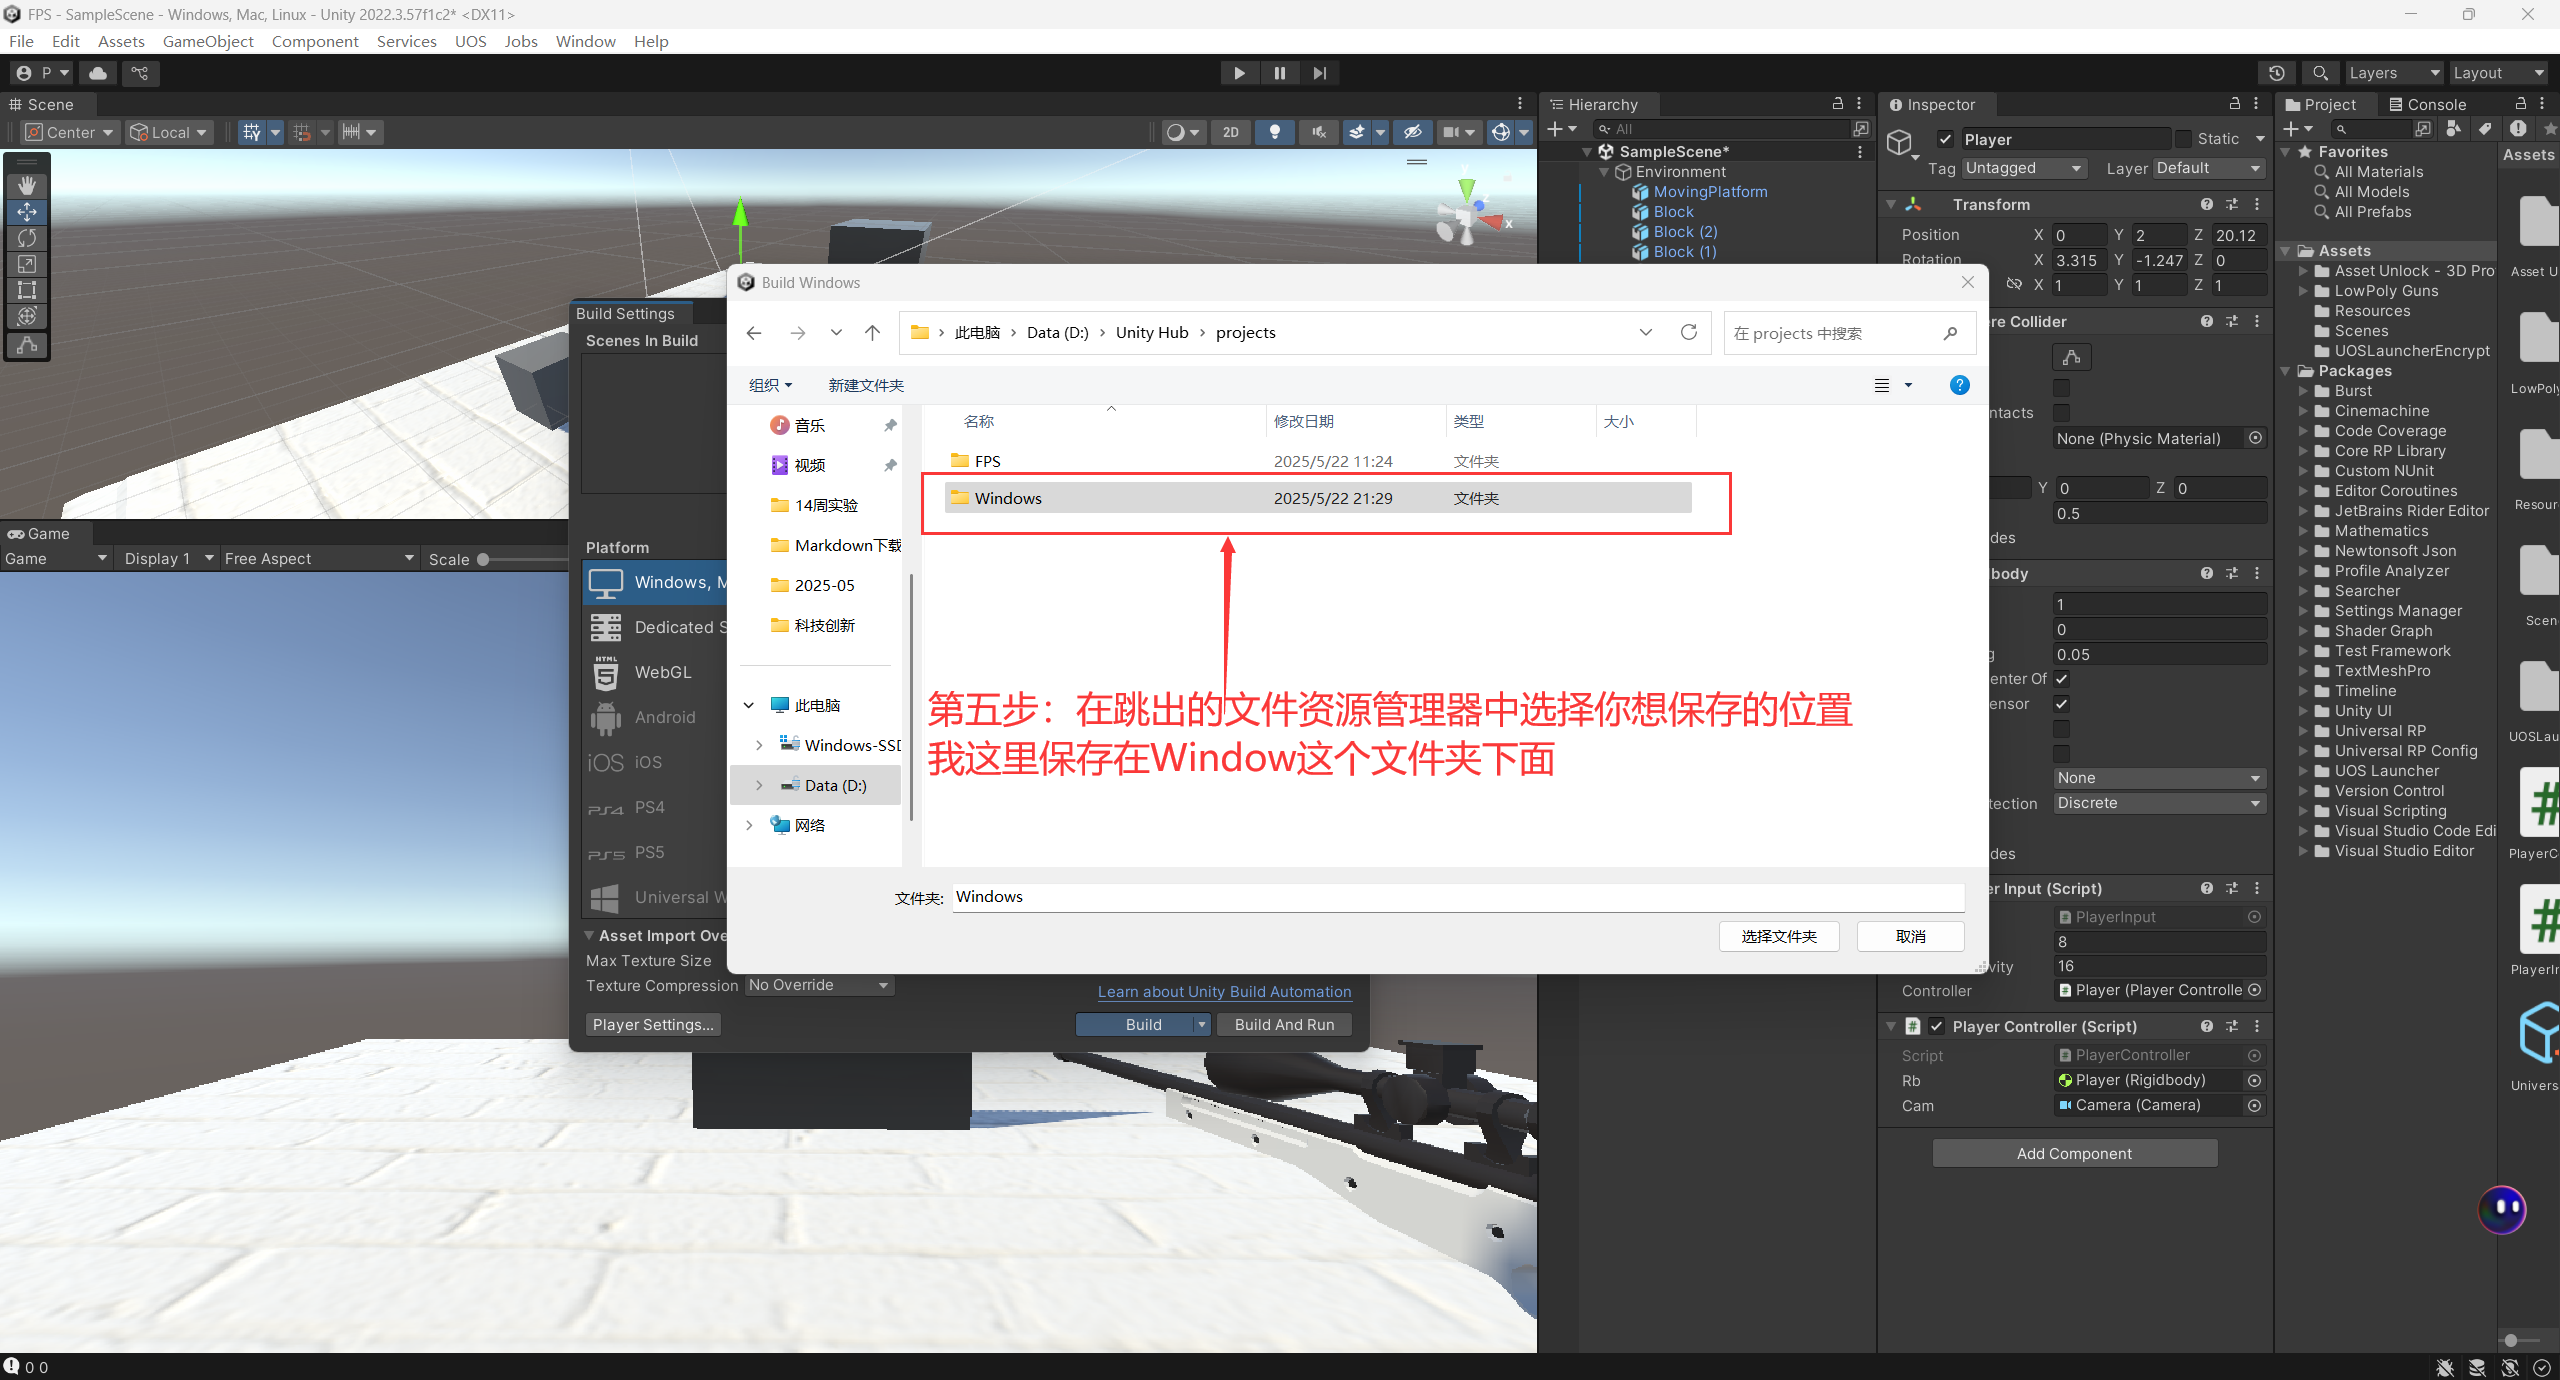Viewport: 2560px width, 1380px height.
Task: Toggle scene lighting bulb icon
Action: (x=1274, y=132)
